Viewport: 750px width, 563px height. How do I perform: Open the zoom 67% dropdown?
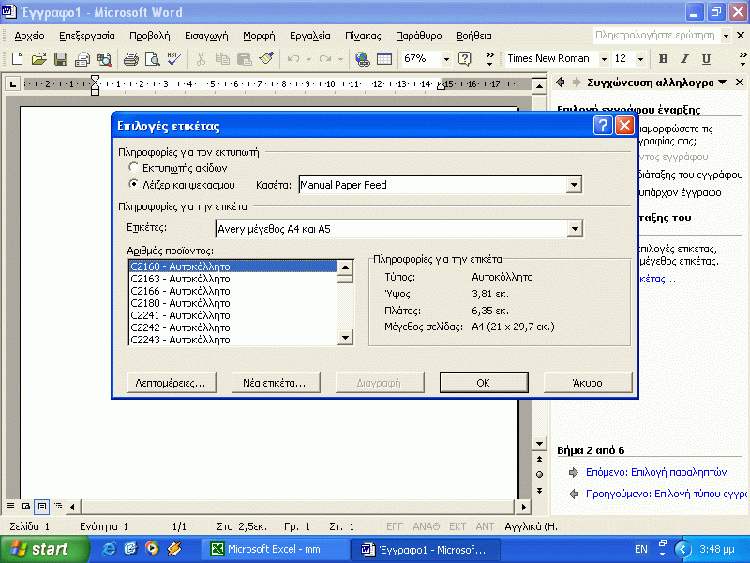(446, 59)
